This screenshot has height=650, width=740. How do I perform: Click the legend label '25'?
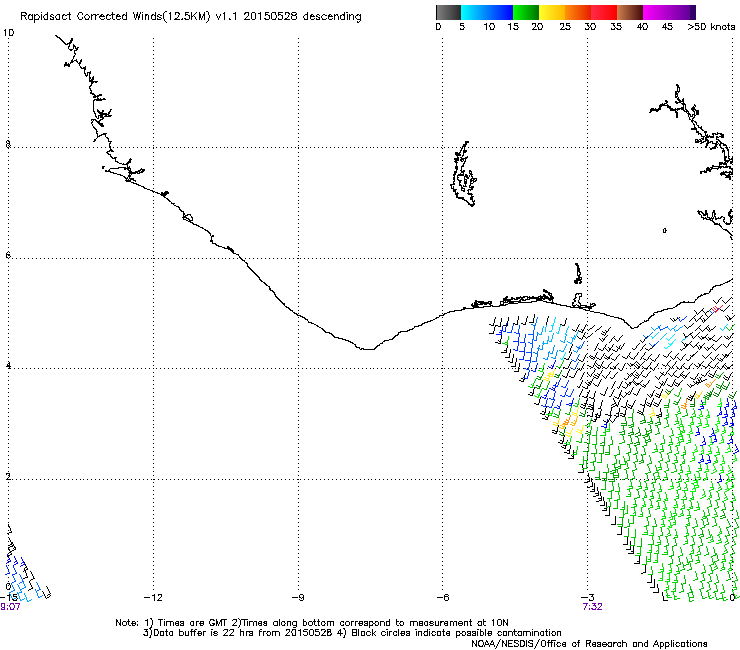pyautogui.click(x=565, y=27)
